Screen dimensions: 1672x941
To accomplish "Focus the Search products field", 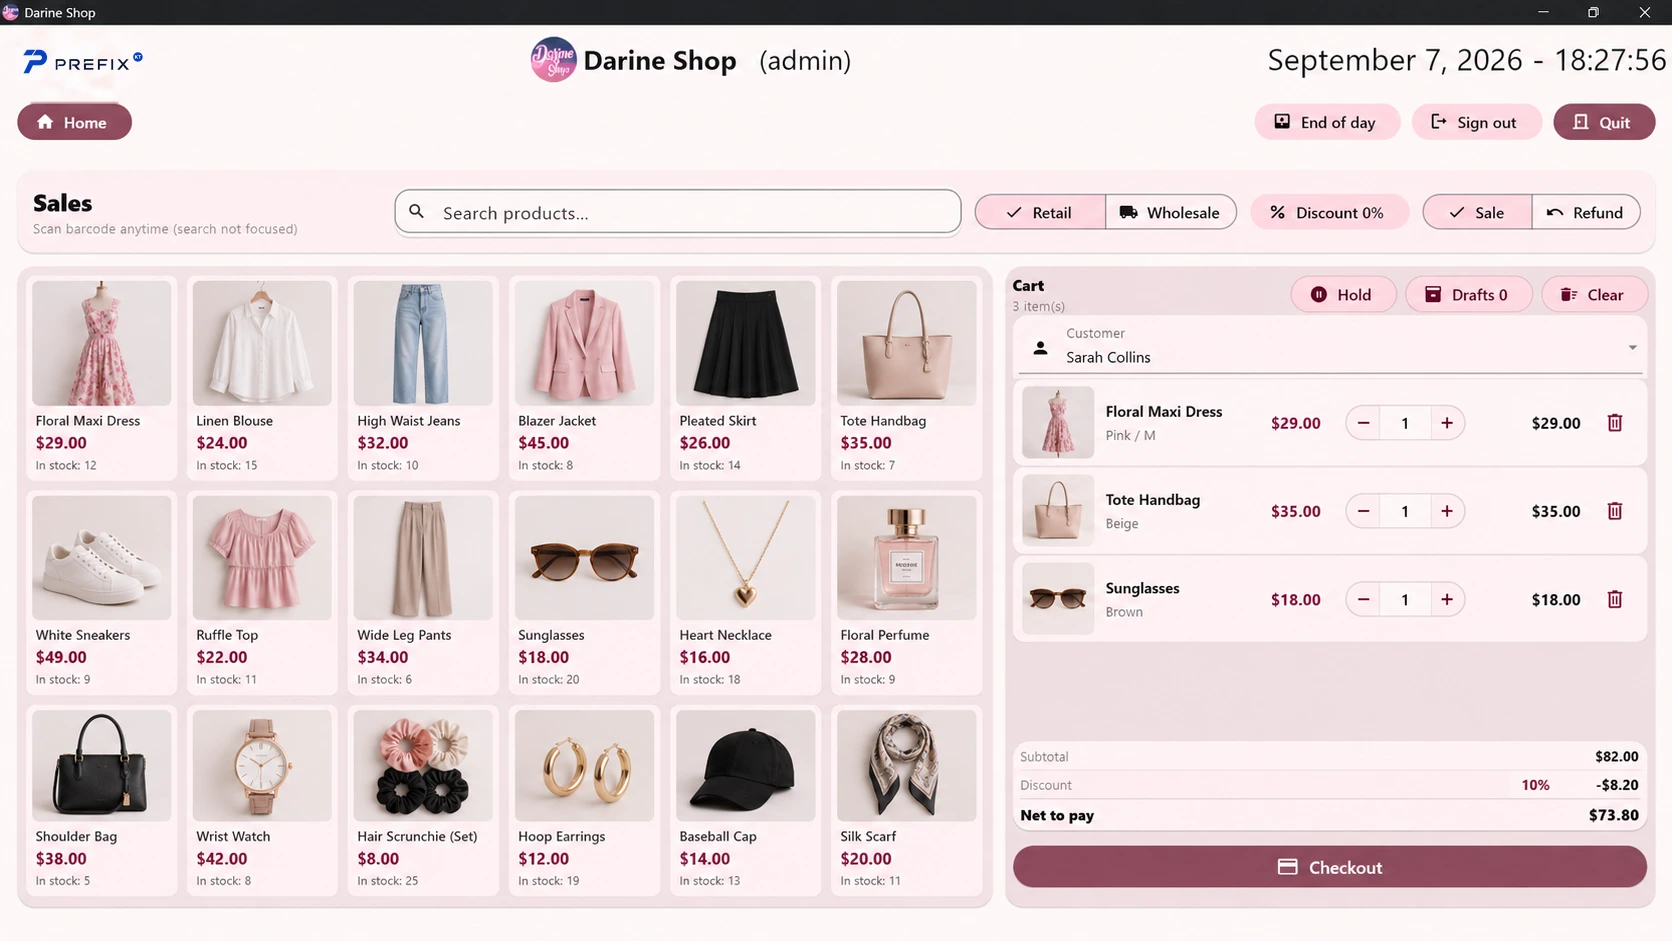I will (678, 212).
